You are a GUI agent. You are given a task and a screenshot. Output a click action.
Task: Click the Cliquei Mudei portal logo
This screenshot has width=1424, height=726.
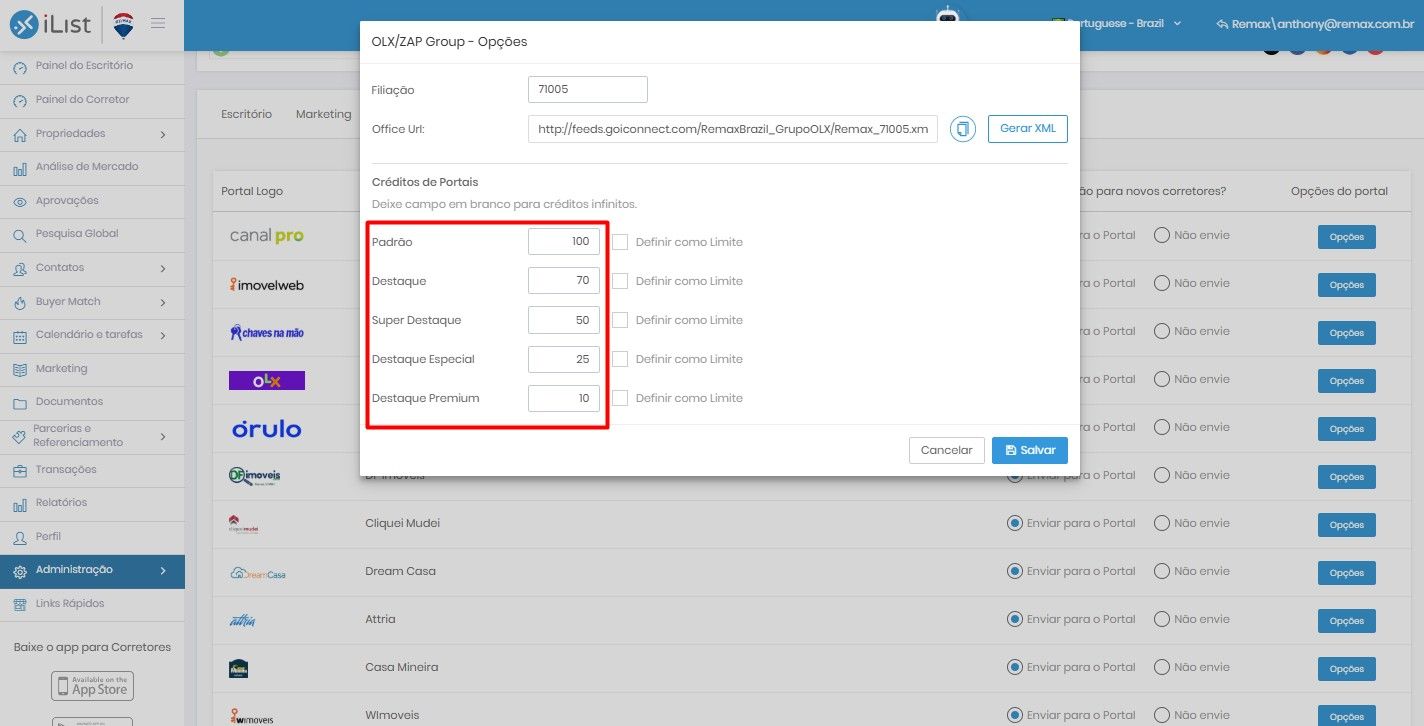(244, 524)
